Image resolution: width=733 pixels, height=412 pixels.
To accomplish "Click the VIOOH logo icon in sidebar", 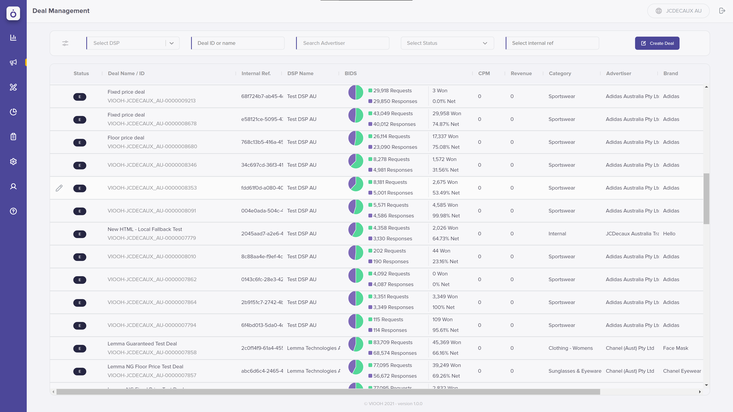I will click(13, 13).
